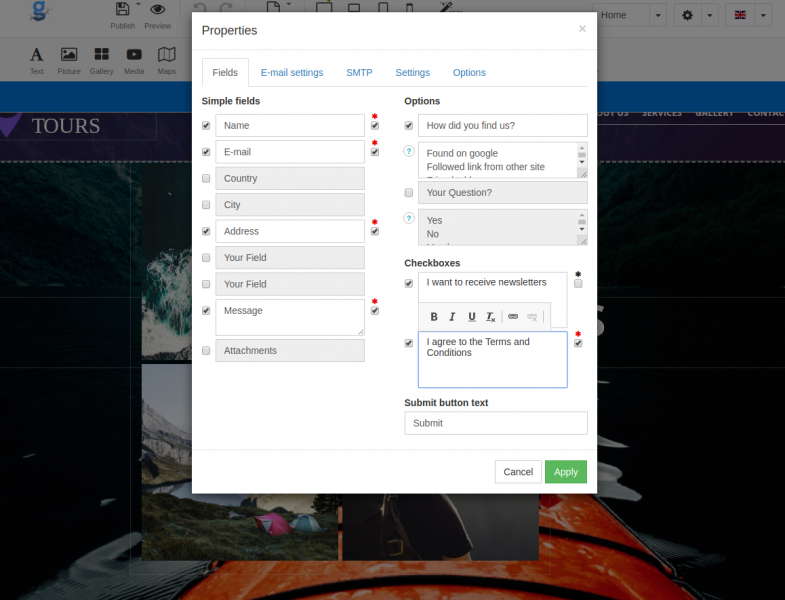Open the Settings tab
785x600 pixels.
point(413,73)
